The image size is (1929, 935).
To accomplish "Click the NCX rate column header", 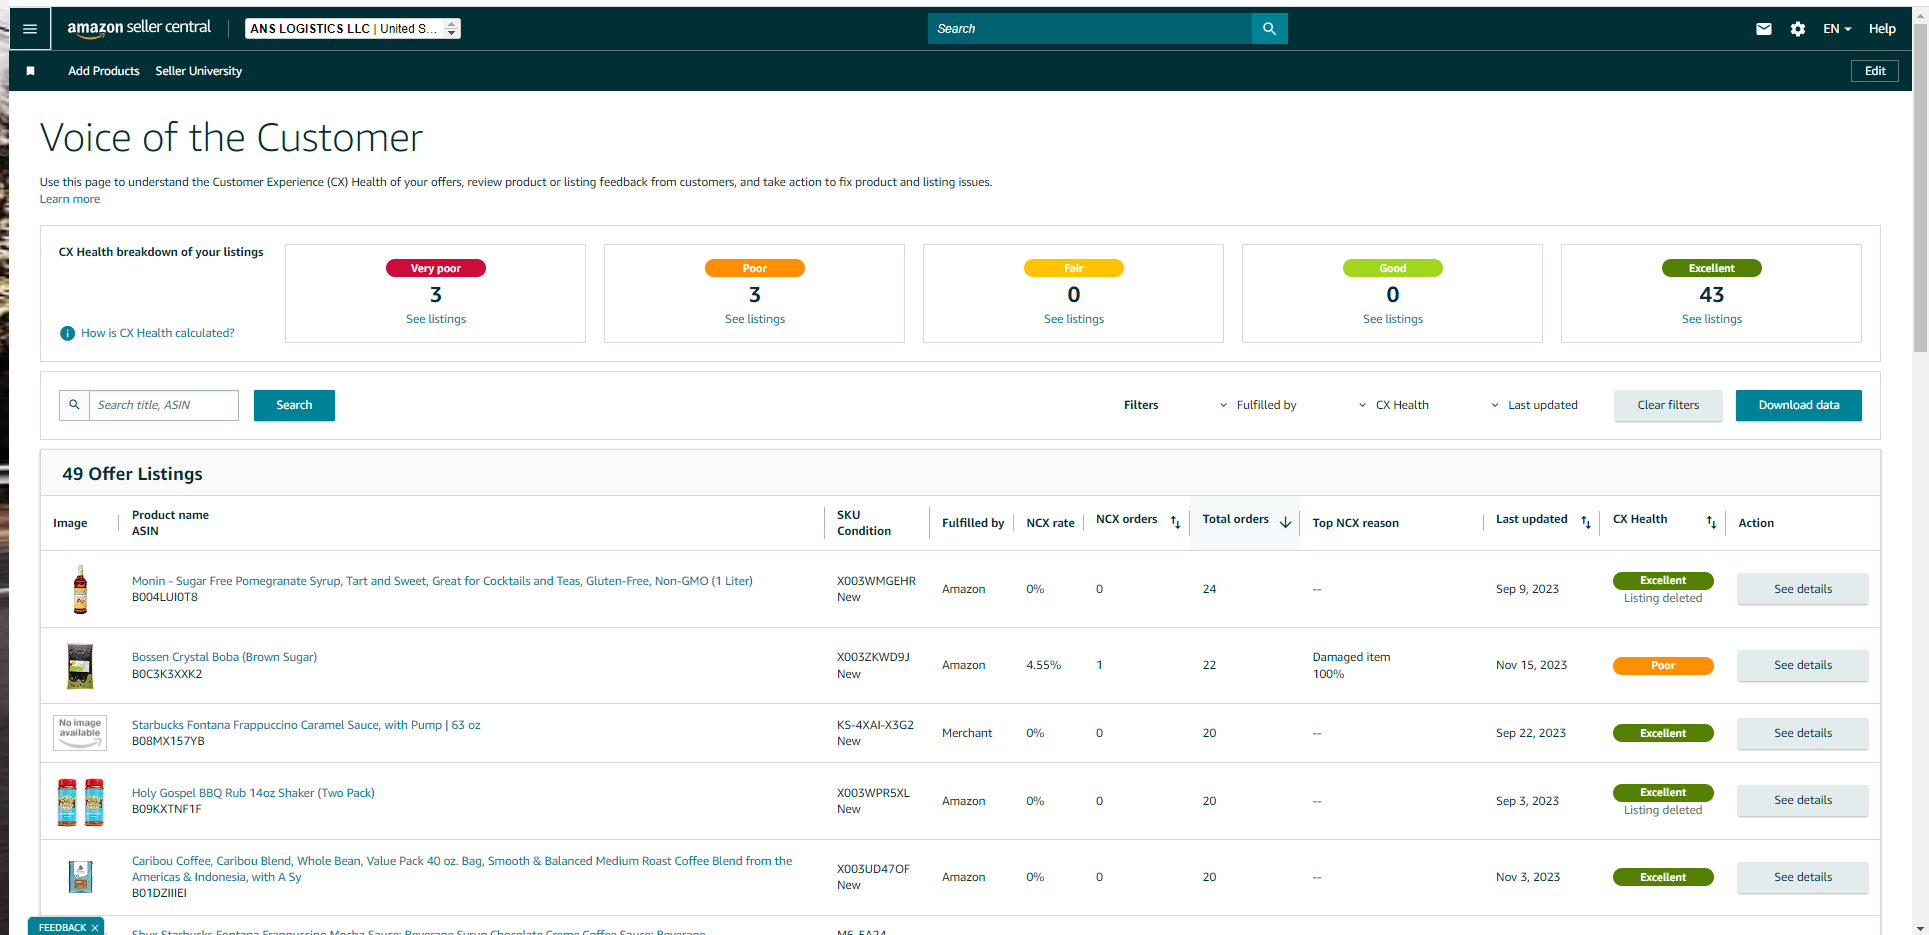I will 1050,523.
